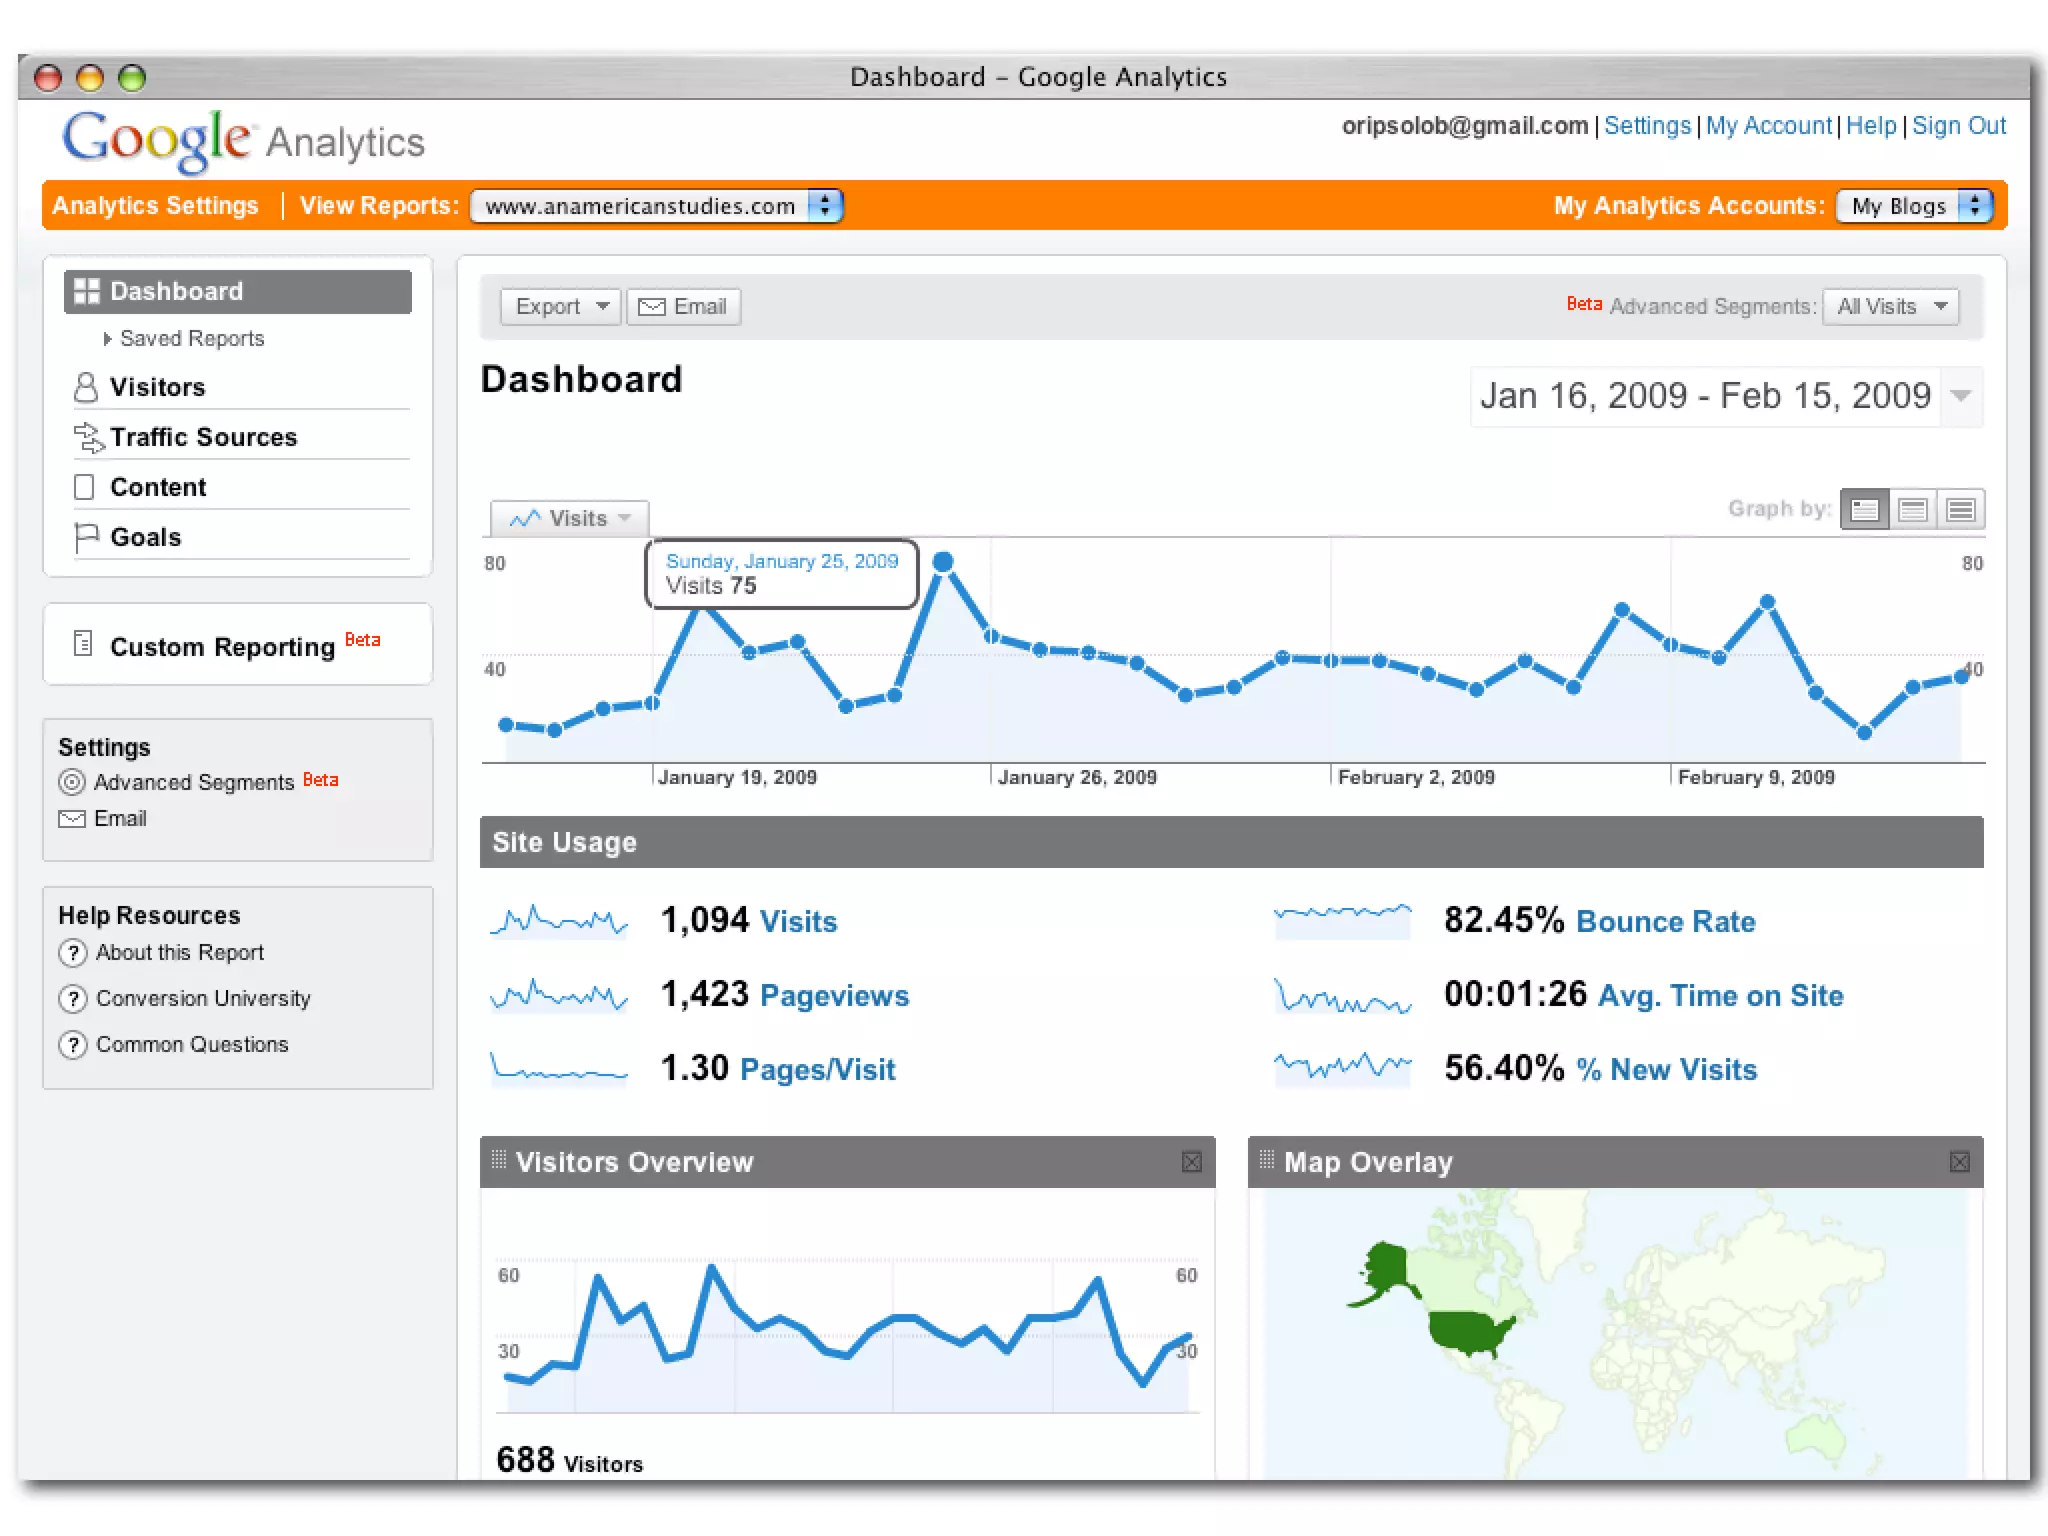This screenshot has height=1536, width=2048.
Task: Click the About this Report help icon
Action: click(72, 953)
